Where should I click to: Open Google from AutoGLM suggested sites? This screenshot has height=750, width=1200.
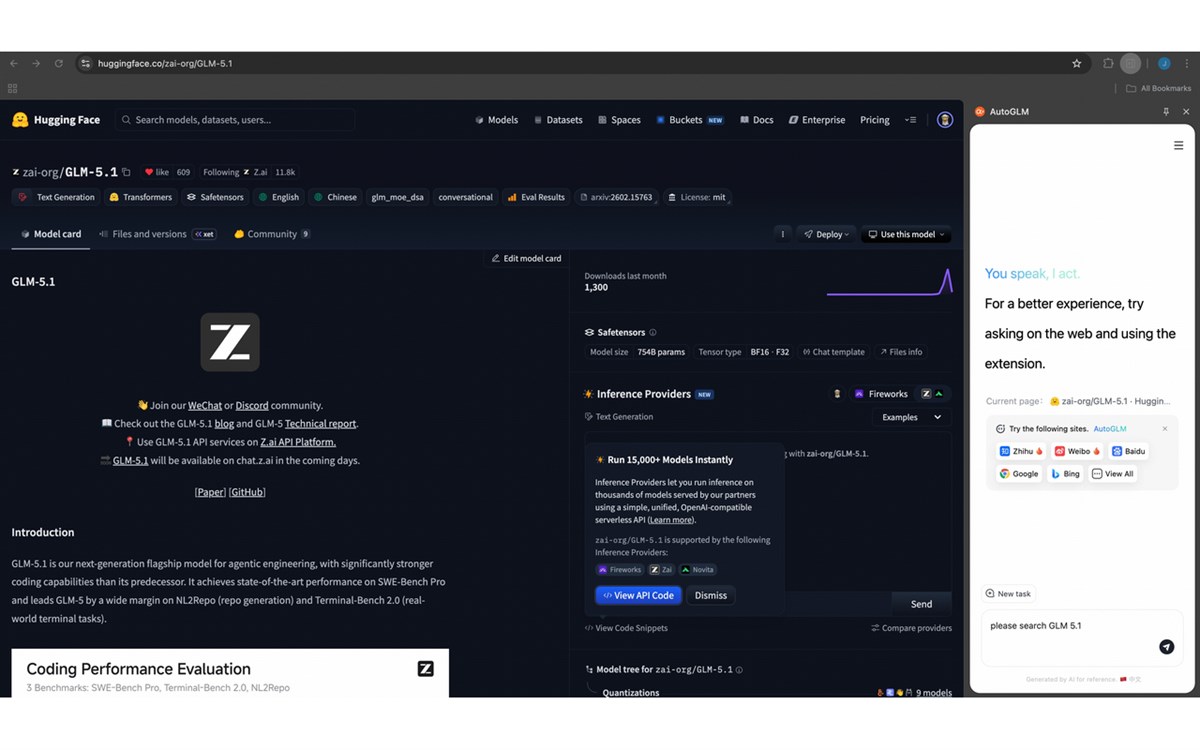coord(1019,473)
